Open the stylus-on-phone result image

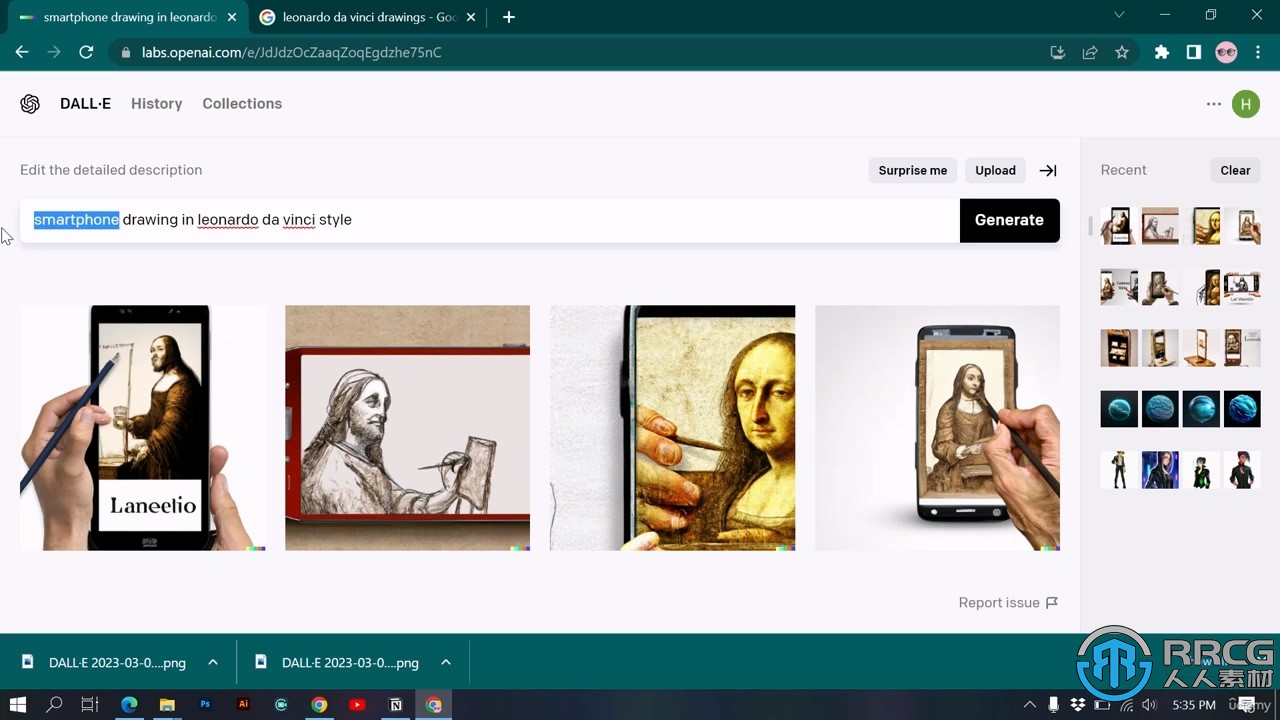pyautogui.click(x=937, y=428)
